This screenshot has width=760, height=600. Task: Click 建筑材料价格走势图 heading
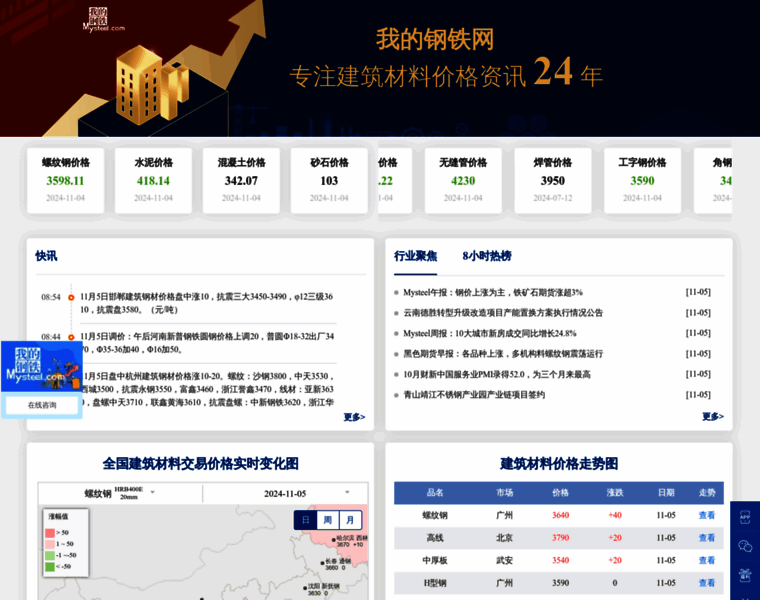pyautogui.click(x=559, y=464)
